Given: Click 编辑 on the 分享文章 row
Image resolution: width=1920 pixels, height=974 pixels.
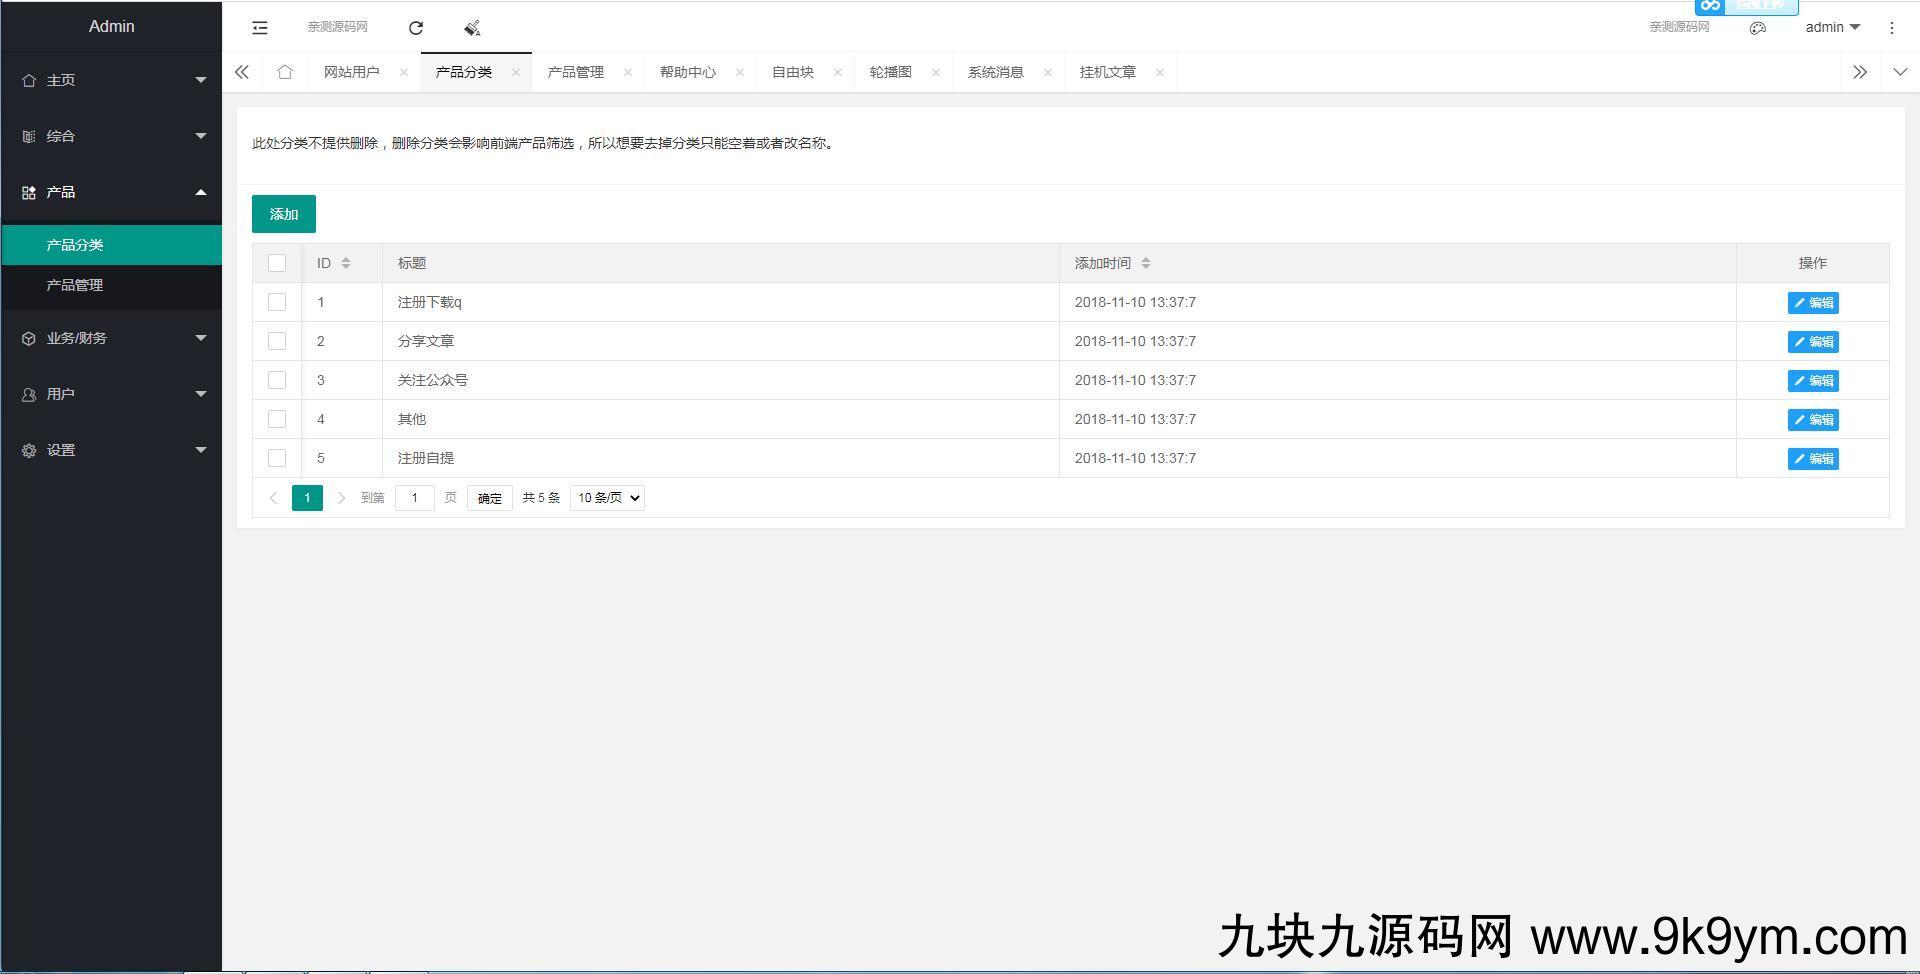Looking at the screenshot, I should (1813, 341).
